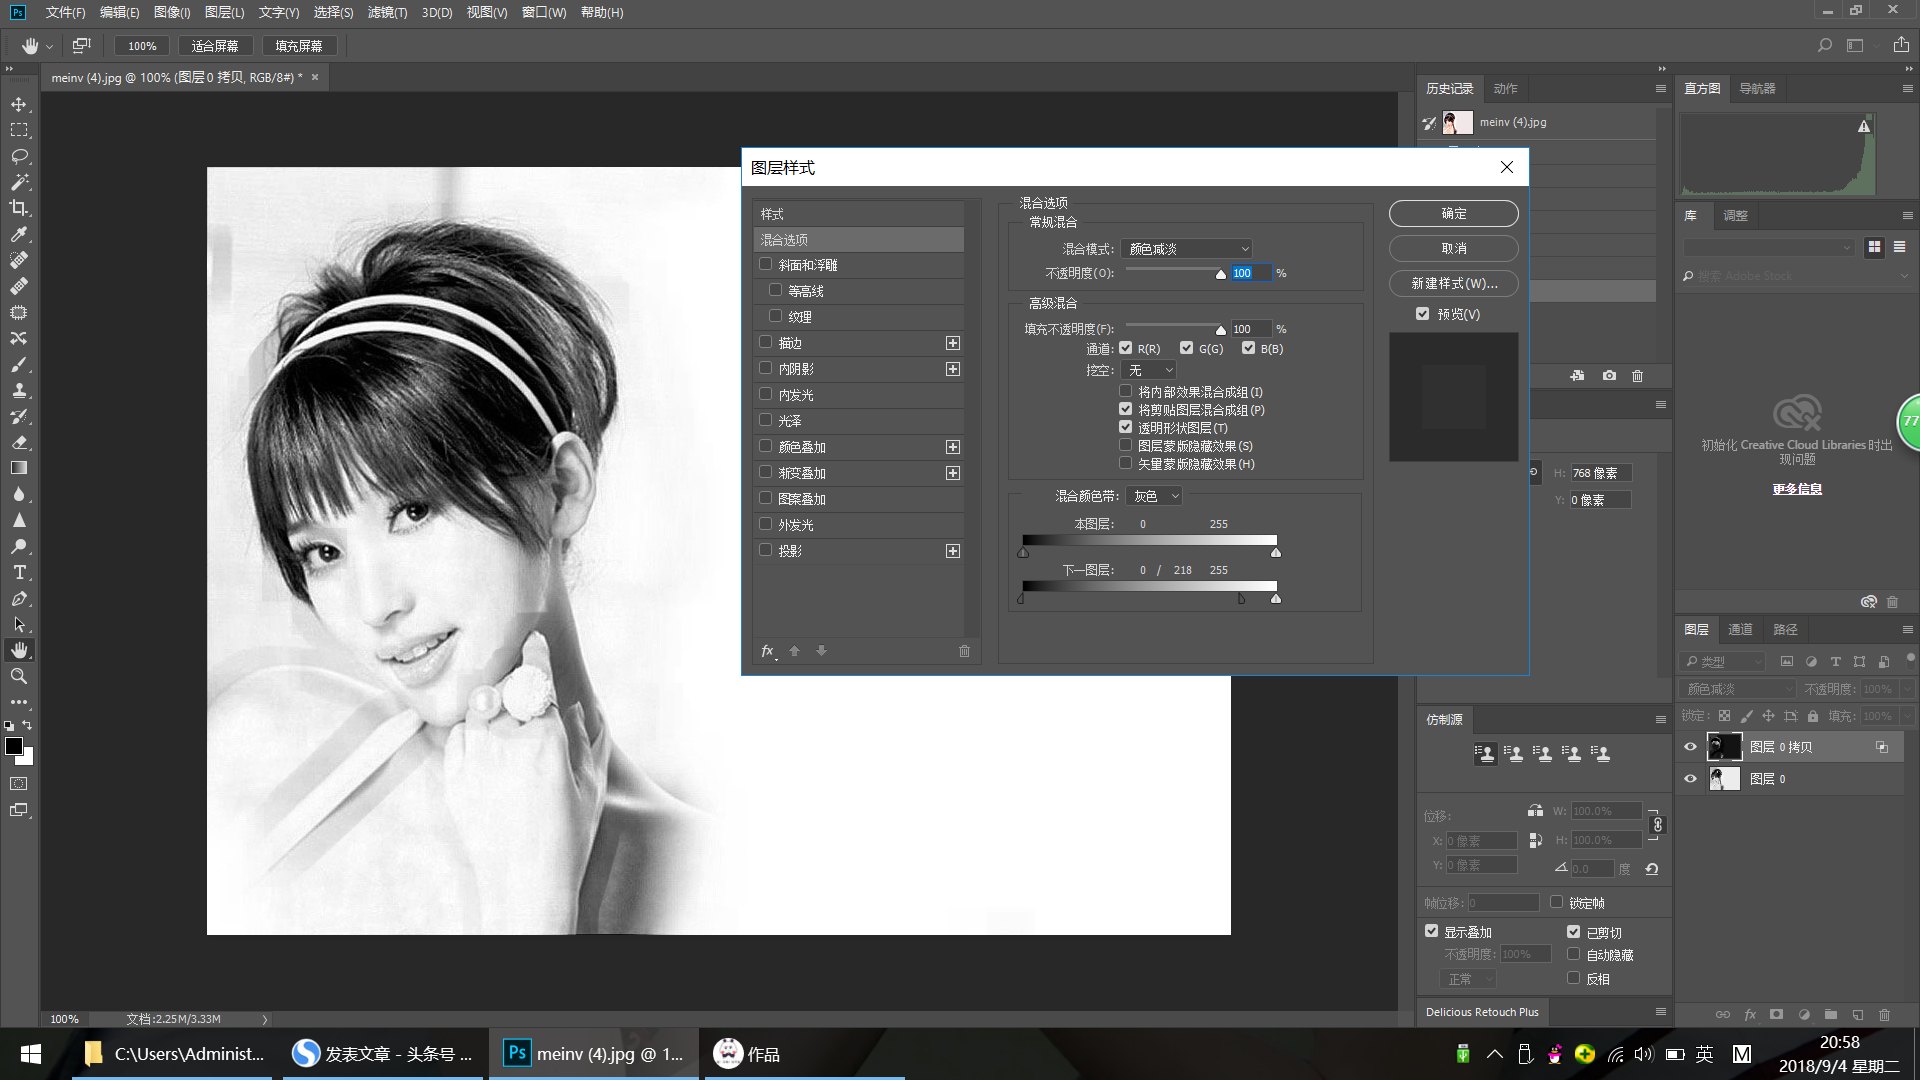
Task: Click the 填充不透明度 value field
Action: pos(1250,329)
